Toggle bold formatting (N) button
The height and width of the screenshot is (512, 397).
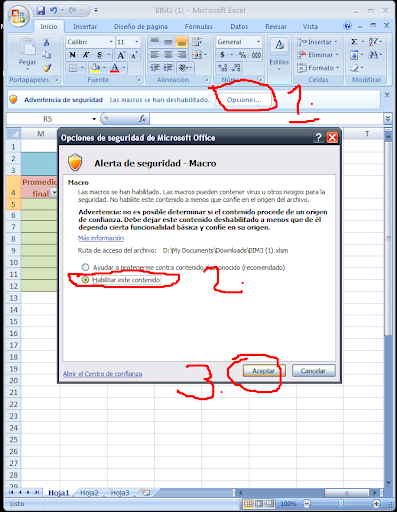(72, 55)
